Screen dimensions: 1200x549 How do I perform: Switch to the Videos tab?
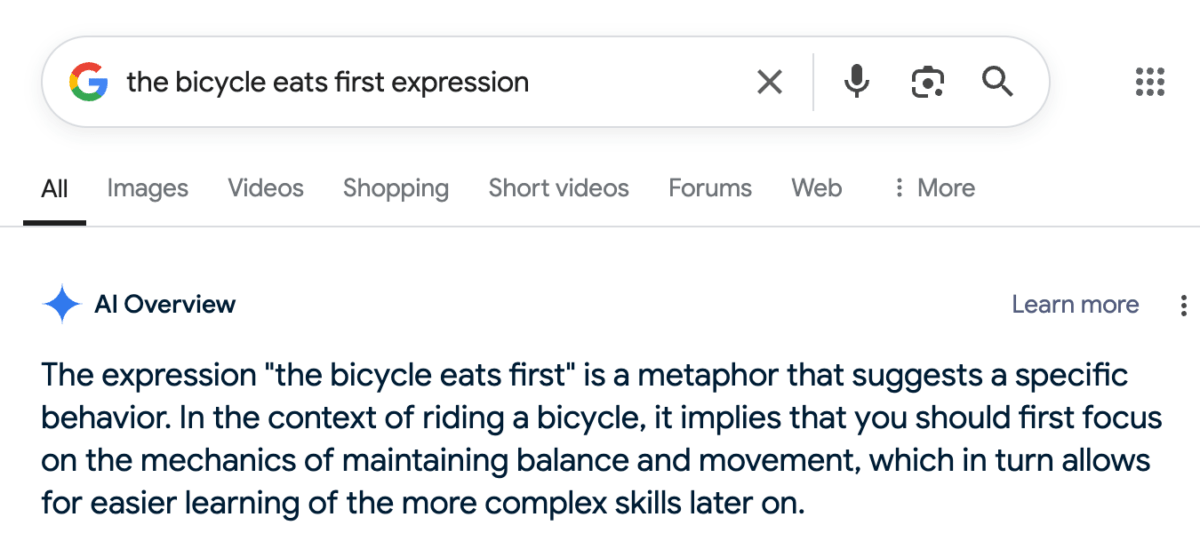pyautogui.click(x=265, y=188)
